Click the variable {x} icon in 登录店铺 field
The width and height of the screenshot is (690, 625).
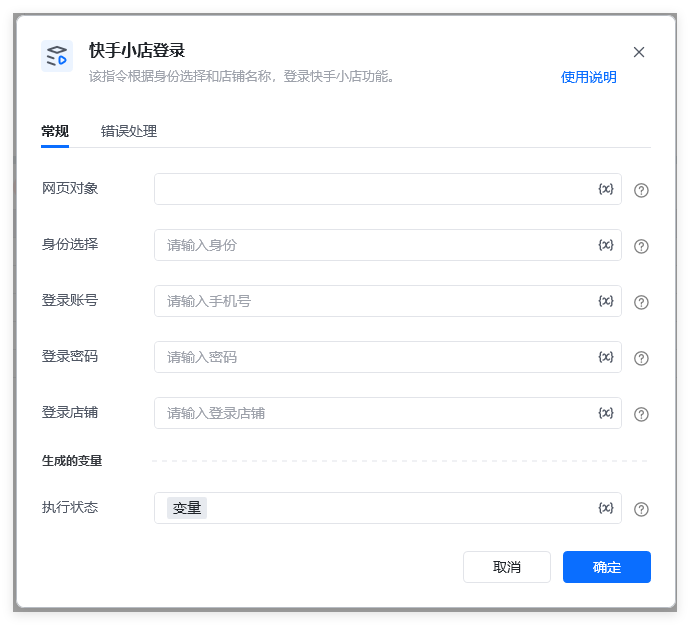pos(606,413)
